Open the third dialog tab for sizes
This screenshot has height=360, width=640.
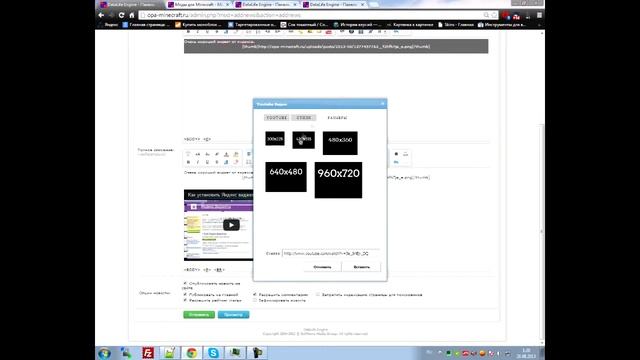(x=337, y=118)
